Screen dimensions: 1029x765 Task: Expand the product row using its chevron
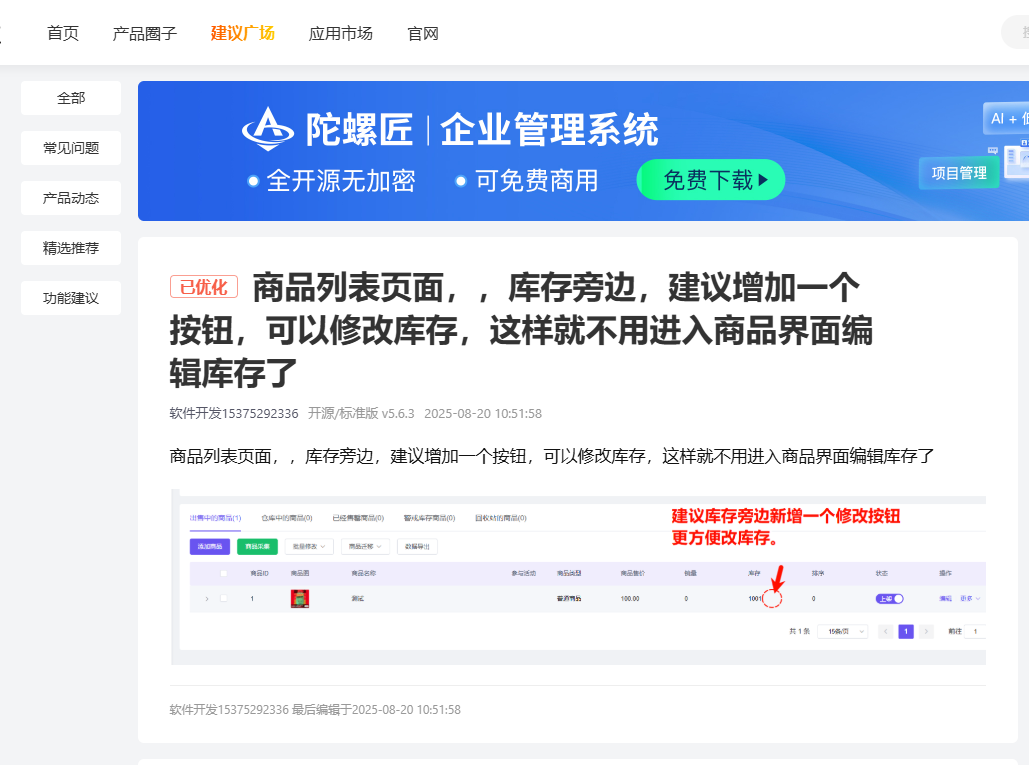point(207,598)
